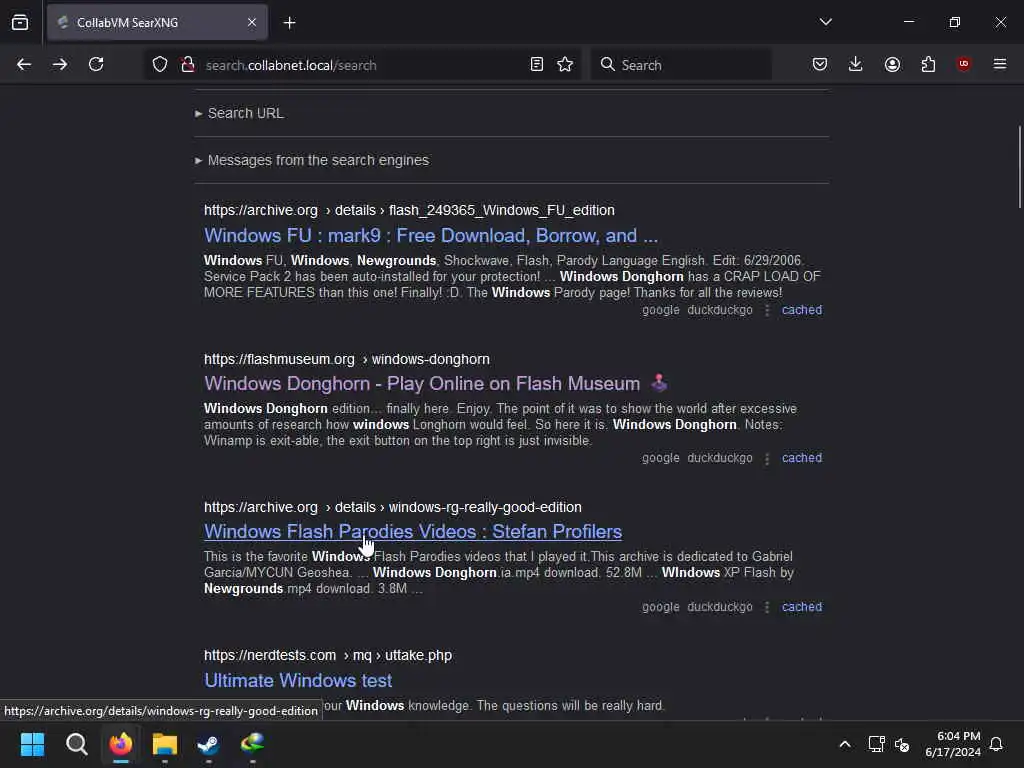Click archive.org windows-rg-really-good-edition URL text
Viewport: 1024px width, 768px height.
point(392,507)
